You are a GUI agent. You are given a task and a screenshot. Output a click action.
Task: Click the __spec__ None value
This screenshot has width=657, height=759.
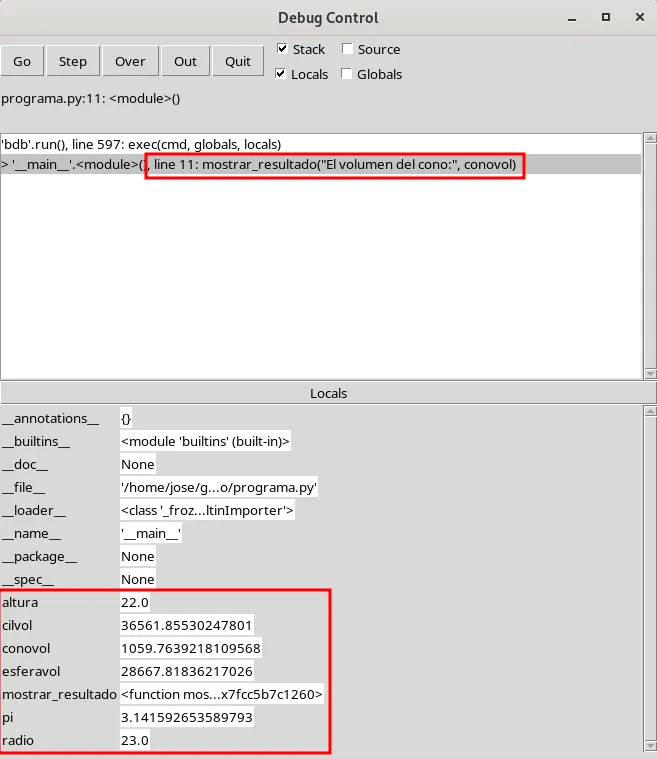(138, 579)
